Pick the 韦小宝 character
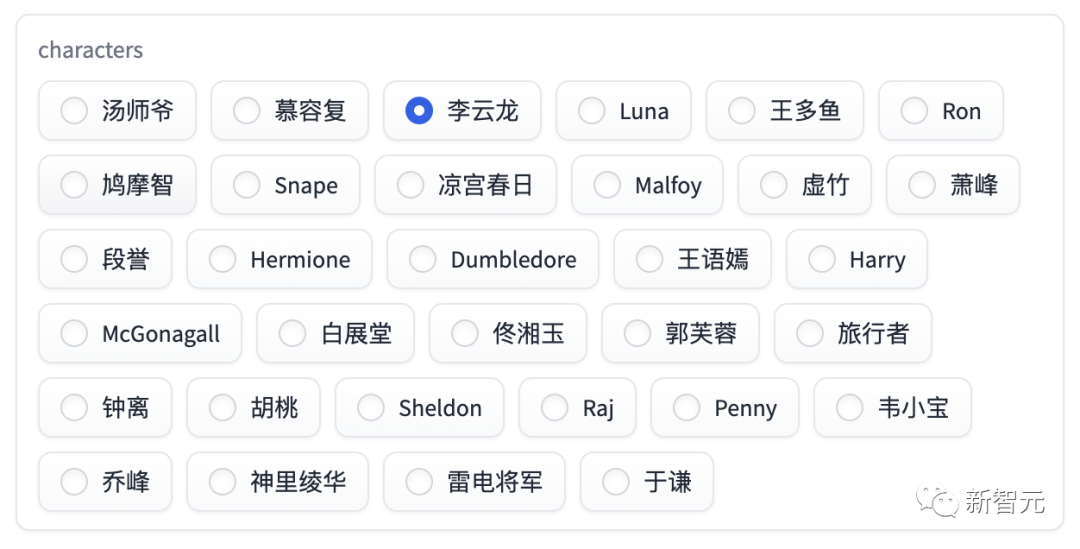Screen dimensions: 1080x549 coord(893,408)
